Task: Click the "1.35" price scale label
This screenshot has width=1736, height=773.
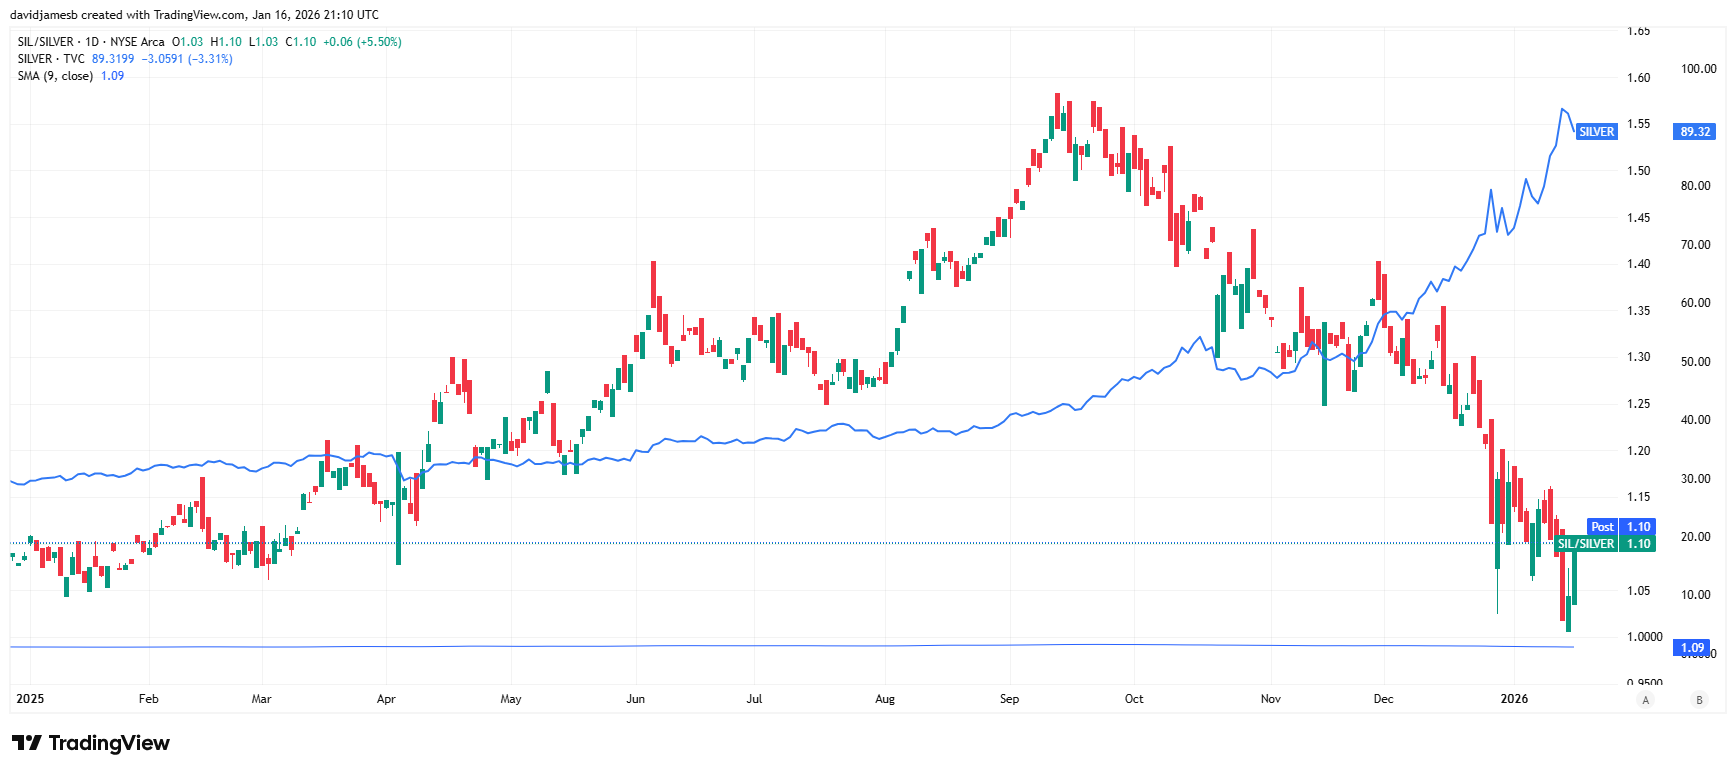Action: [x=1638, y=311]
